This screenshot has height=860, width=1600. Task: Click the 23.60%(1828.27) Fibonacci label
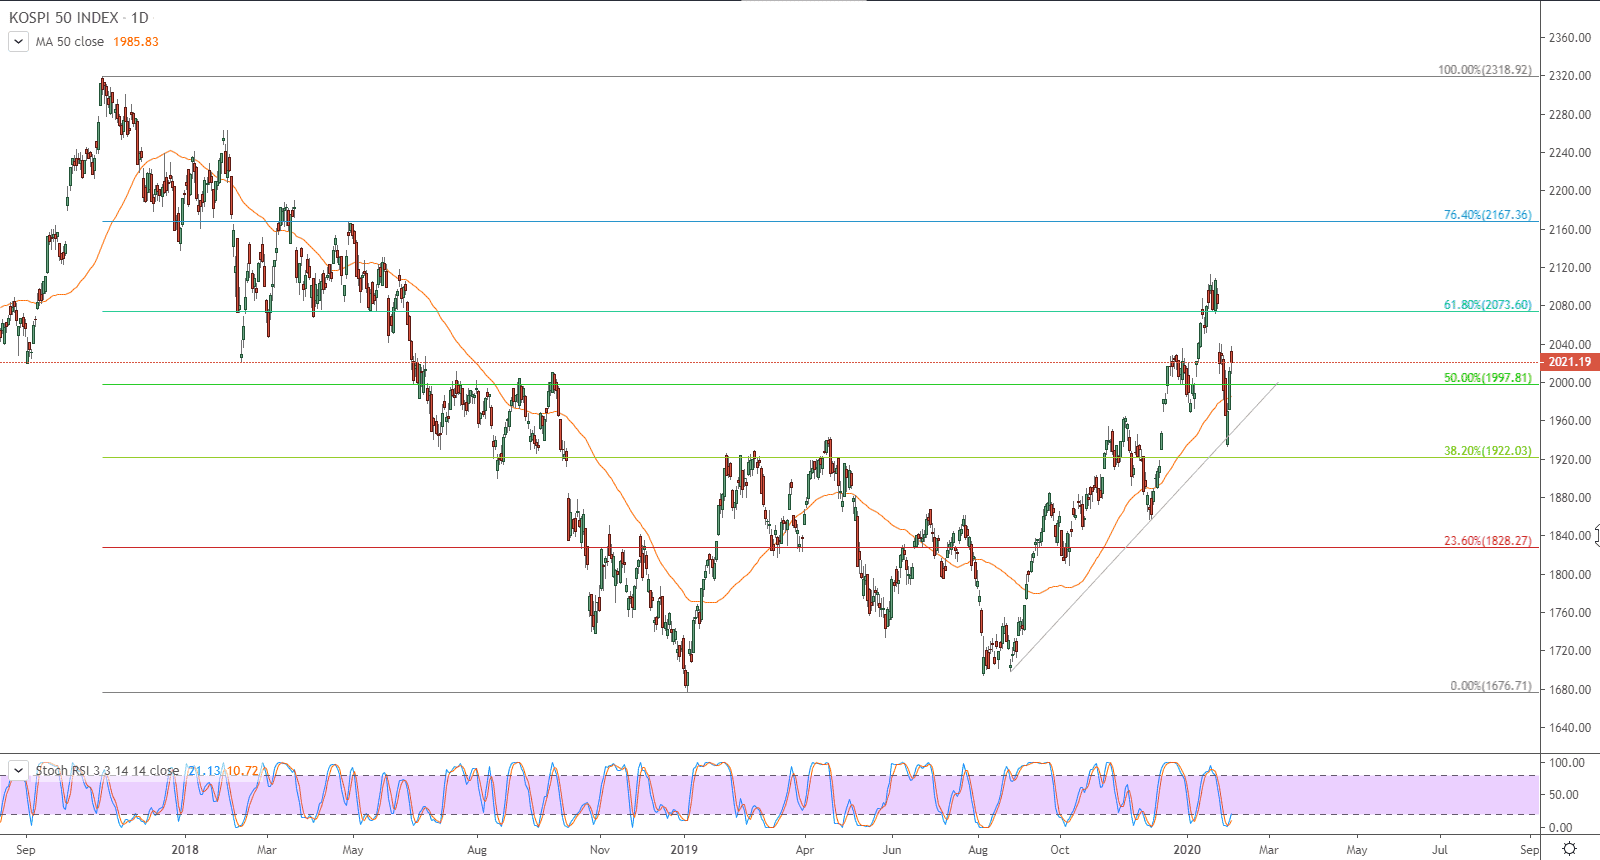pyautogui.click(x=1487, y=541)
